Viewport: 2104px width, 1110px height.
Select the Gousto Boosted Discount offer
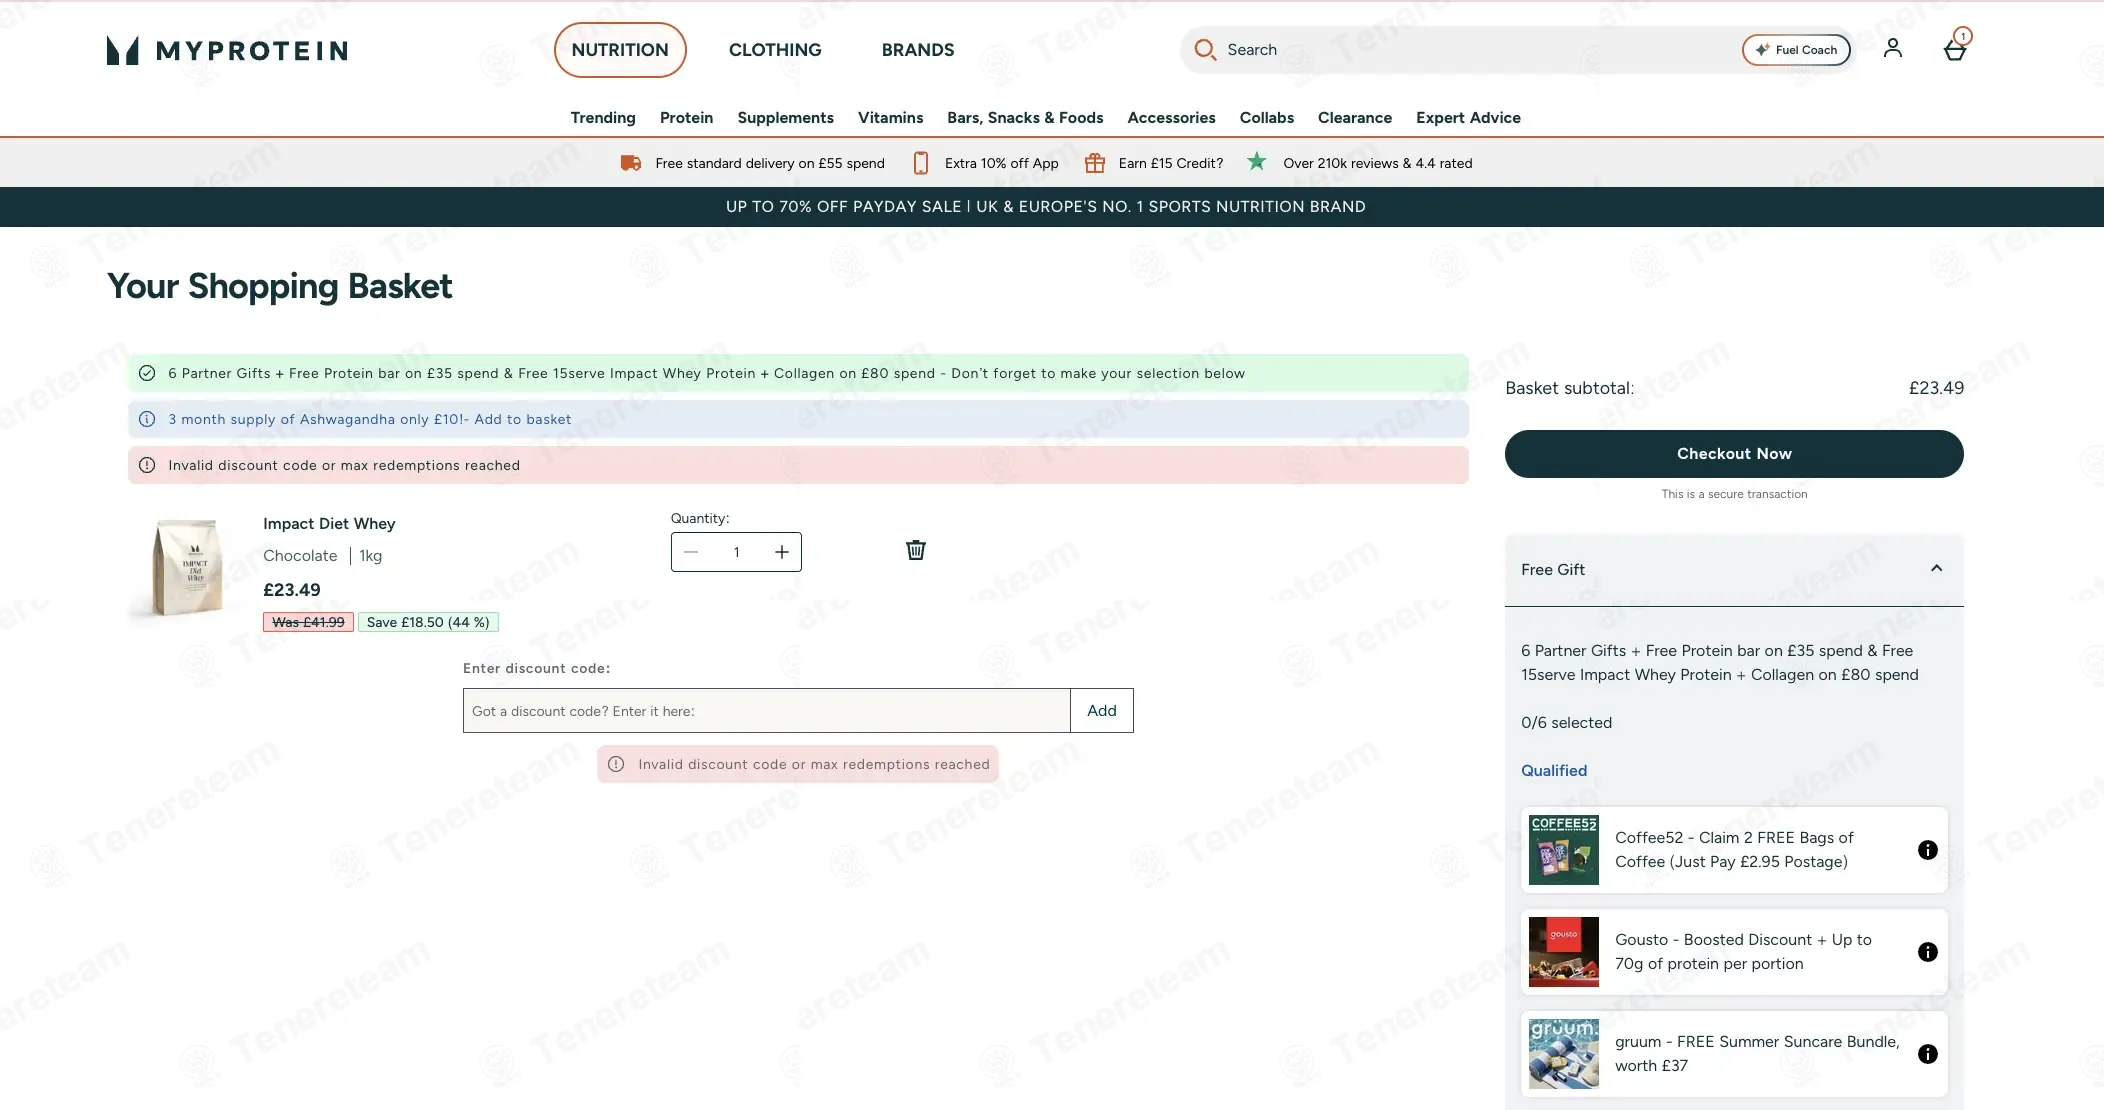click(x=1734, y=952)
